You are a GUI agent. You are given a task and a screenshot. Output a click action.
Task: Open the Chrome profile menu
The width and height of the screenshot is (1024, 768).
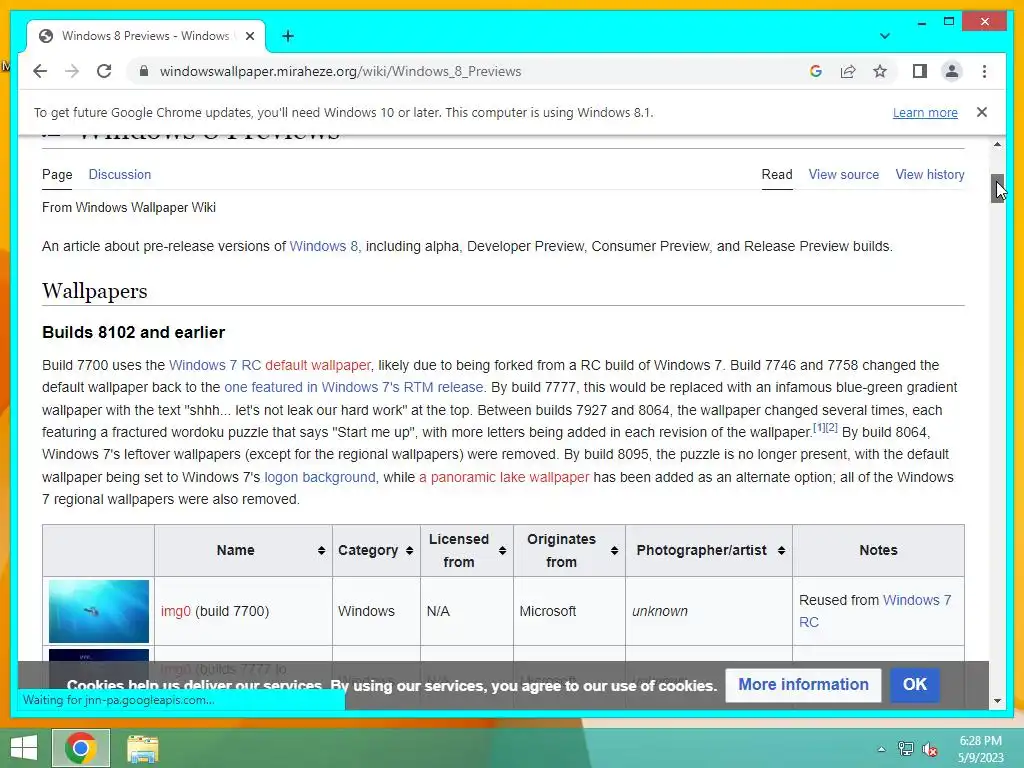(952, 71)
